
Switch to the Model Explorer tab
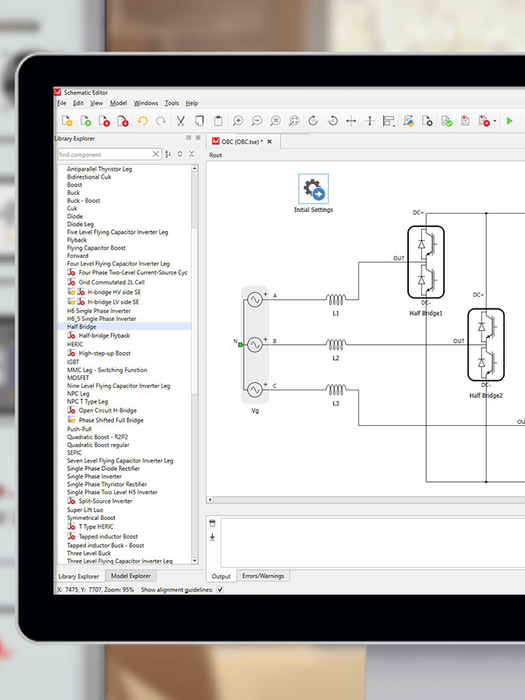tap(131, 576)
